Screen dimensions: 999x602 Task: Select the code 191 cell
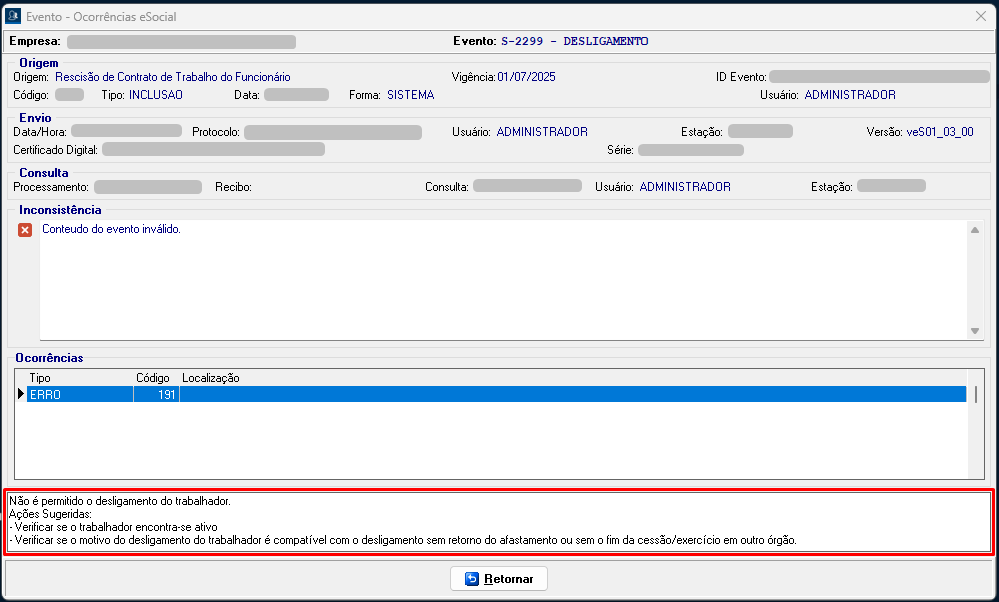[156, 395]
